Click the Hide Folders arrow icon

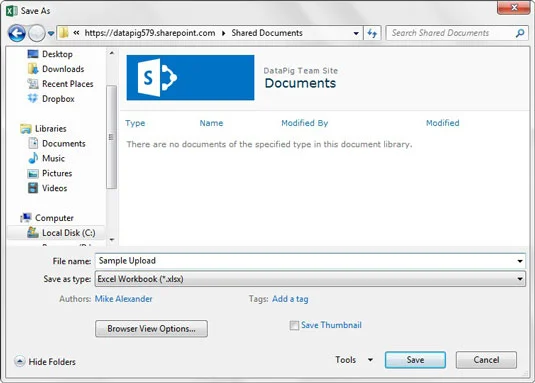coord(19,361)
